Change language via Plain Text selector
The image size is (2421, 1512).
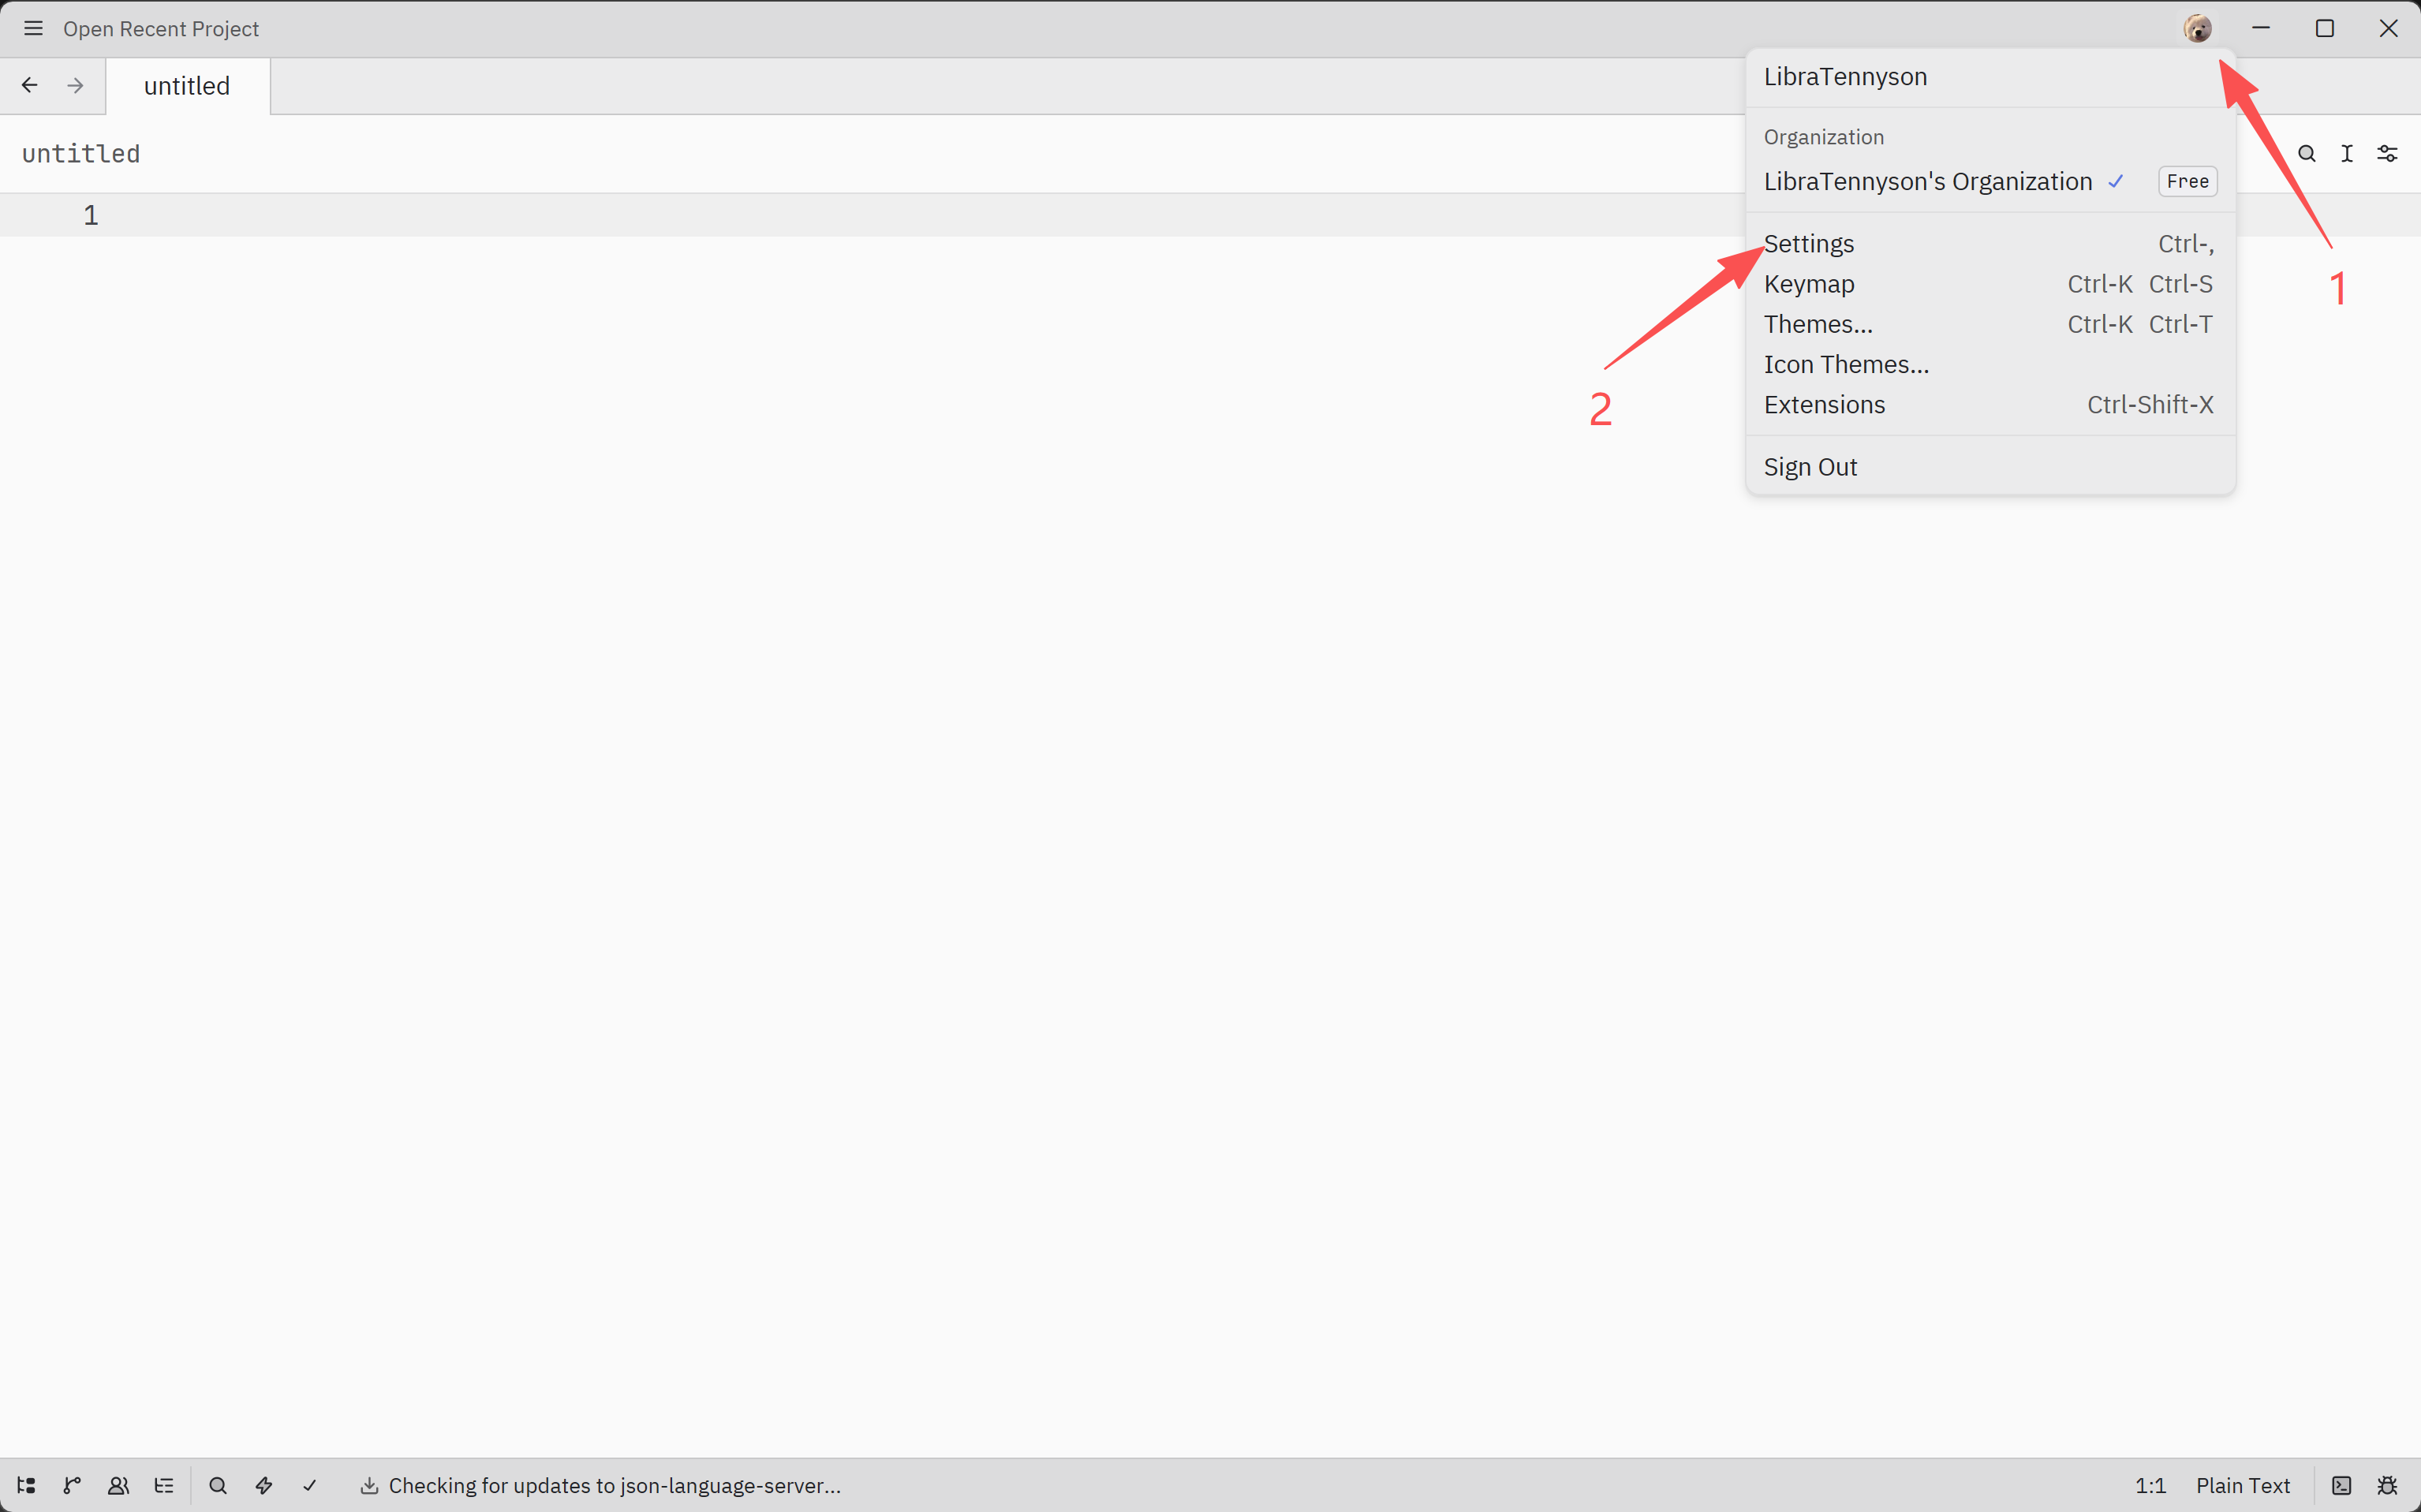pos(2242,1486)
